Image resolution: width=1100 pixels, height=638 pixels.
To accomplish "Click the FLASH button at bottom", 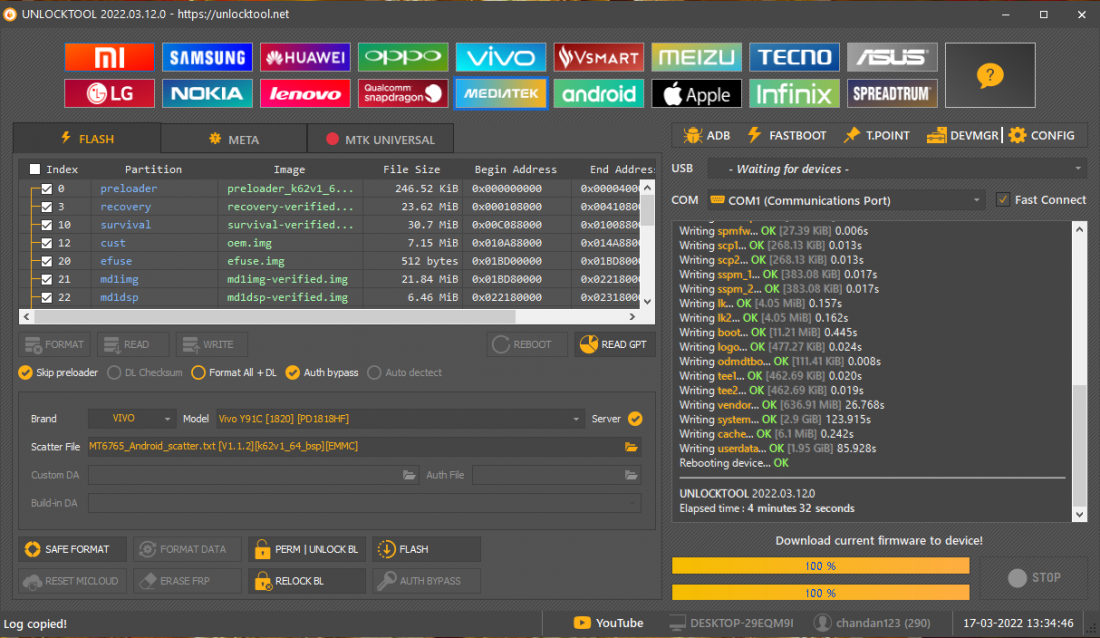I will point(427,550).
